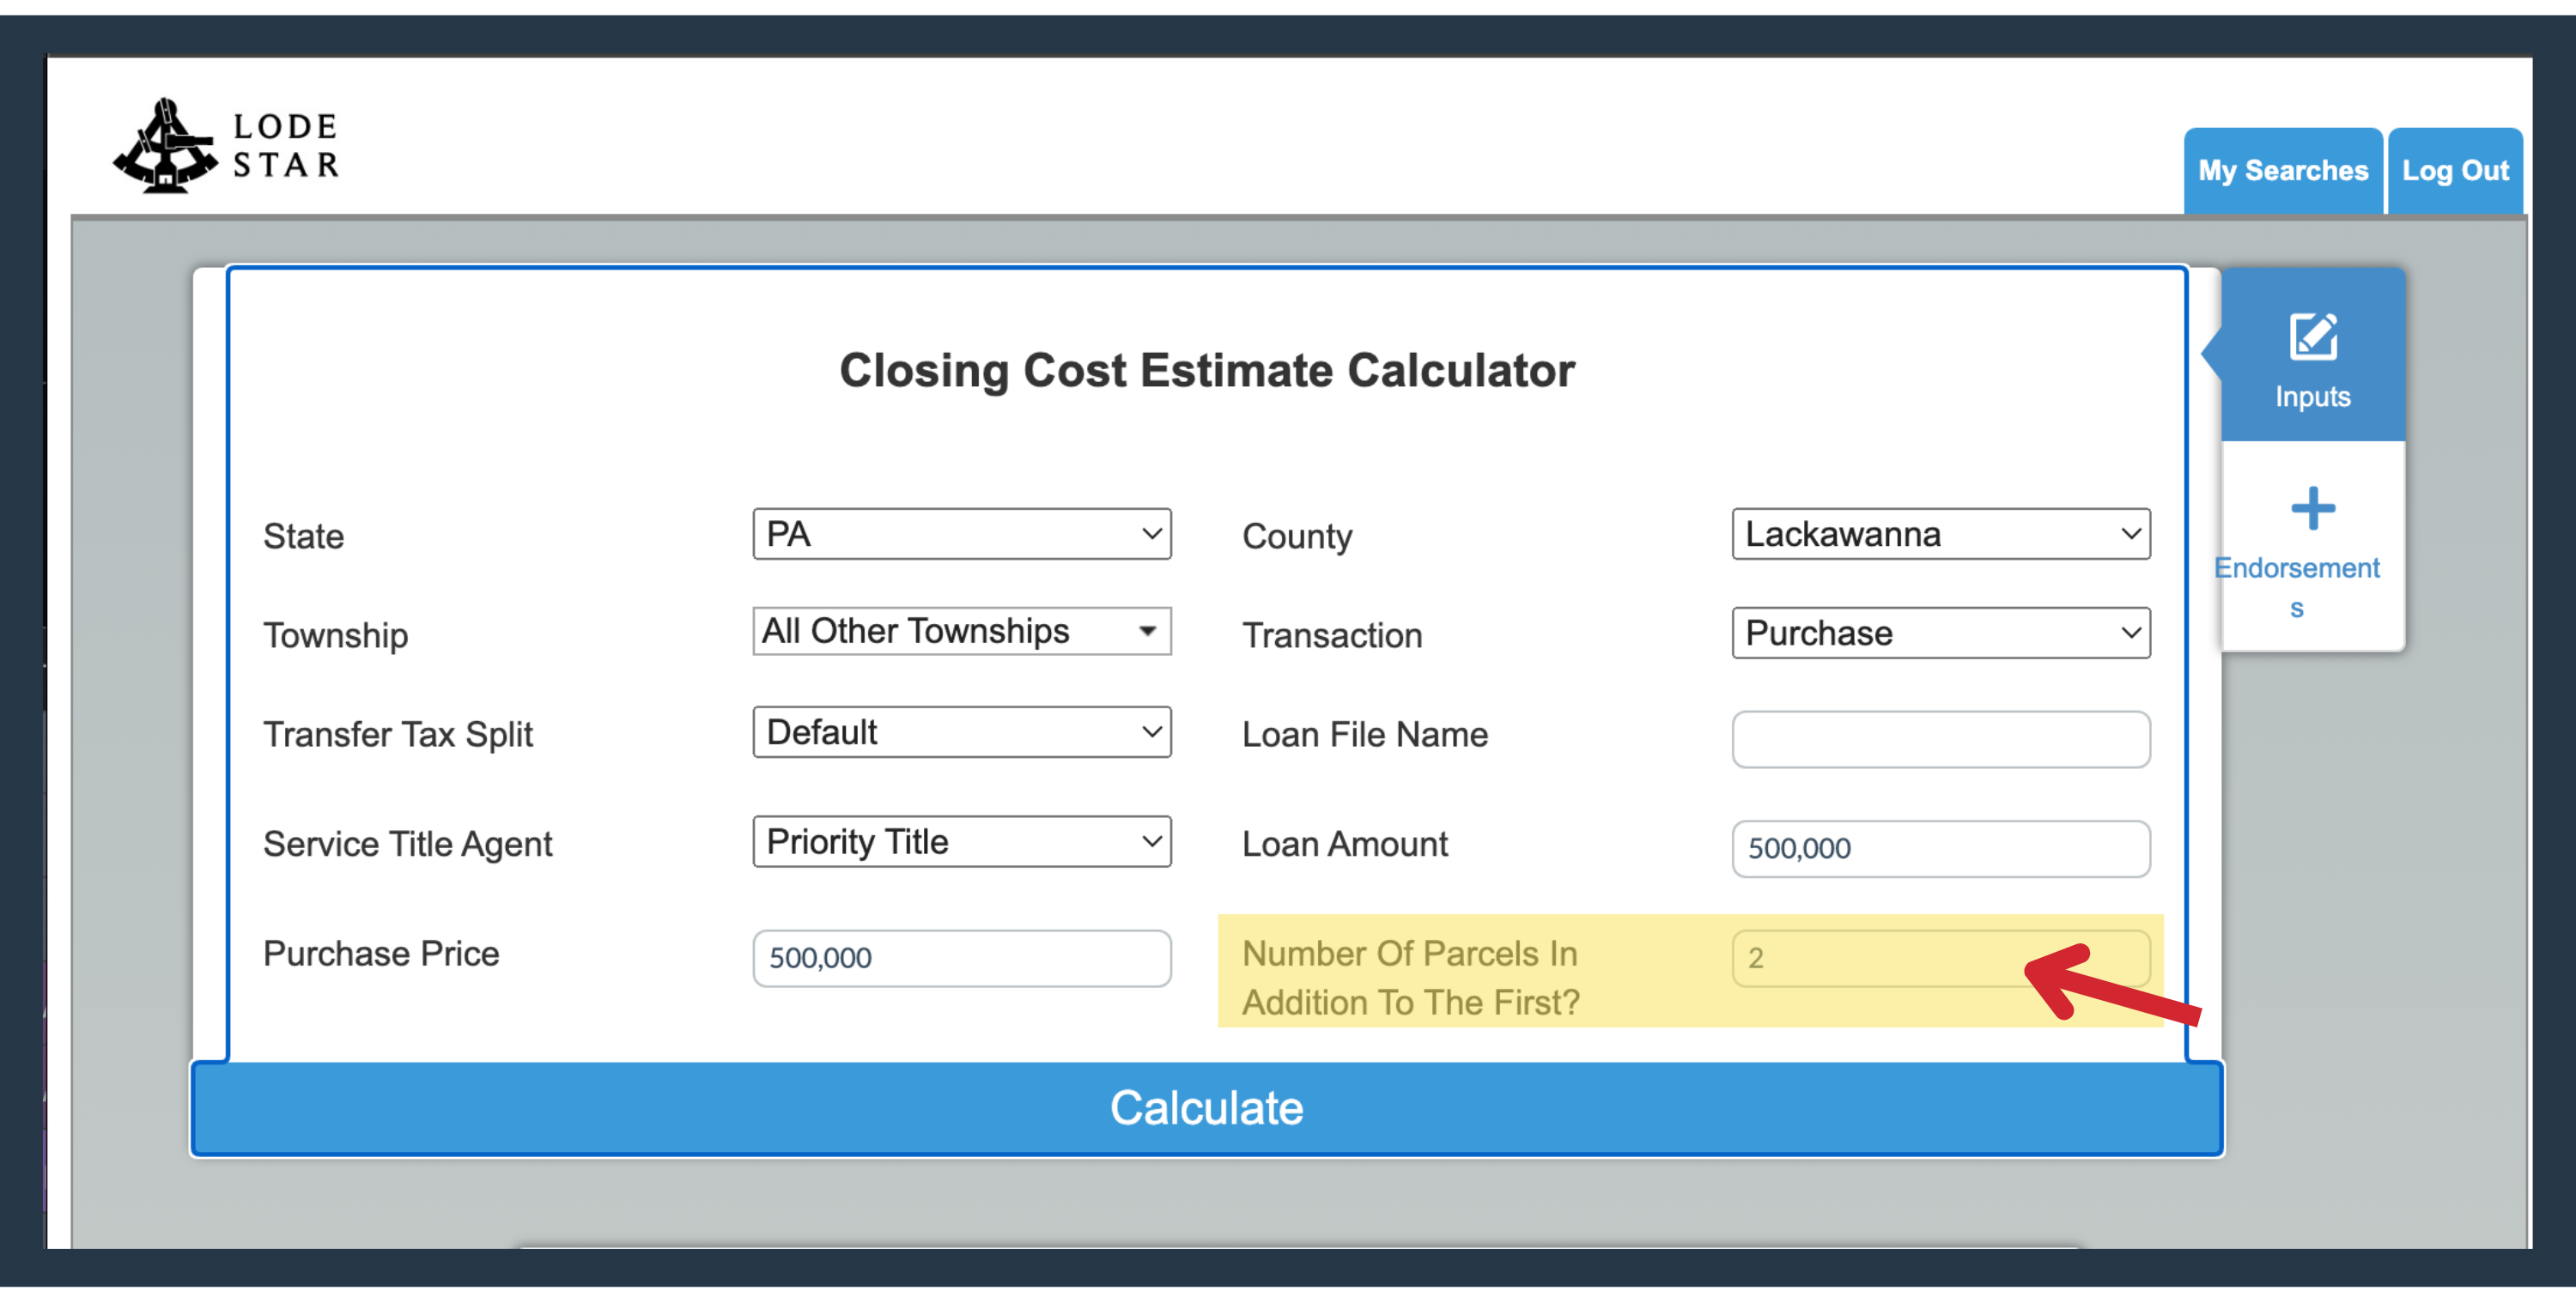Viewport: 2576px width, 1303px height.
Task: Click the Number Of Parcels field
Action: click(1940, 958)
